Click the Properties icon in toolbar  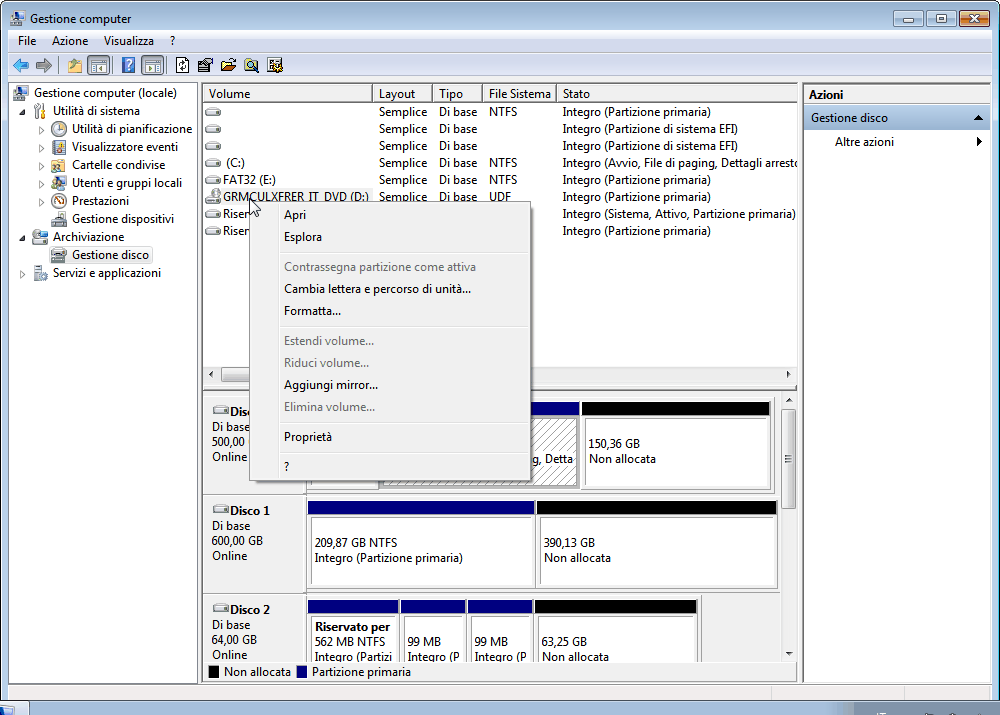(205, 66)
